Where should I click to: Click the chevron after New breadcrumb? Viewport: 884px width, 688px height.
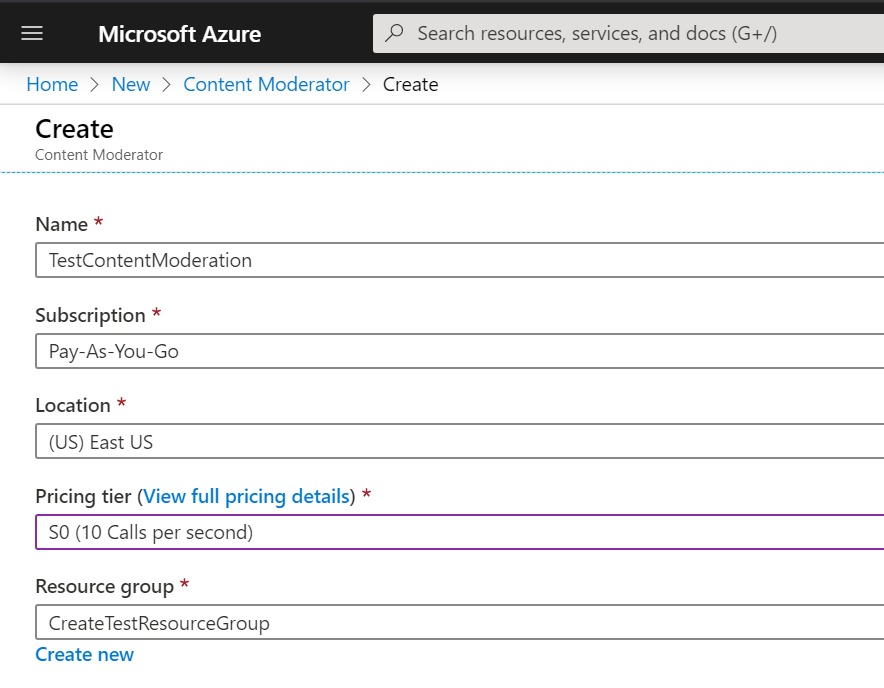coord(166,85)
